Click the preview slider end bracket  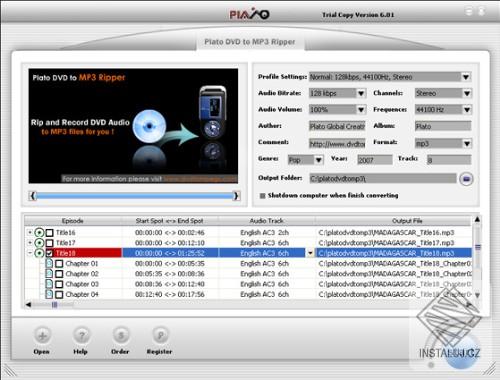click(x=236, y=196)
